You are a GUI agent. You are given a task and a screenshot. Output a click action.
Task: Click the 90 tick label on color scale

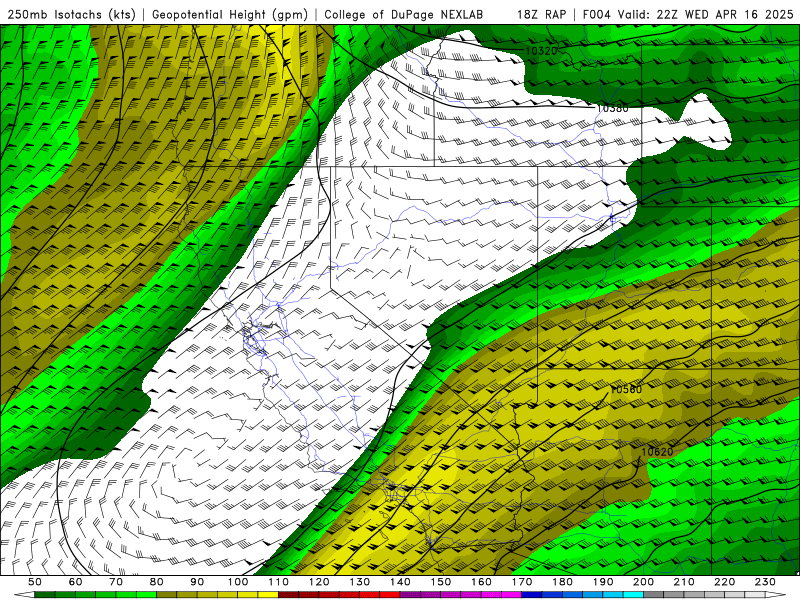pyautogui.click(x=197, y=582)
